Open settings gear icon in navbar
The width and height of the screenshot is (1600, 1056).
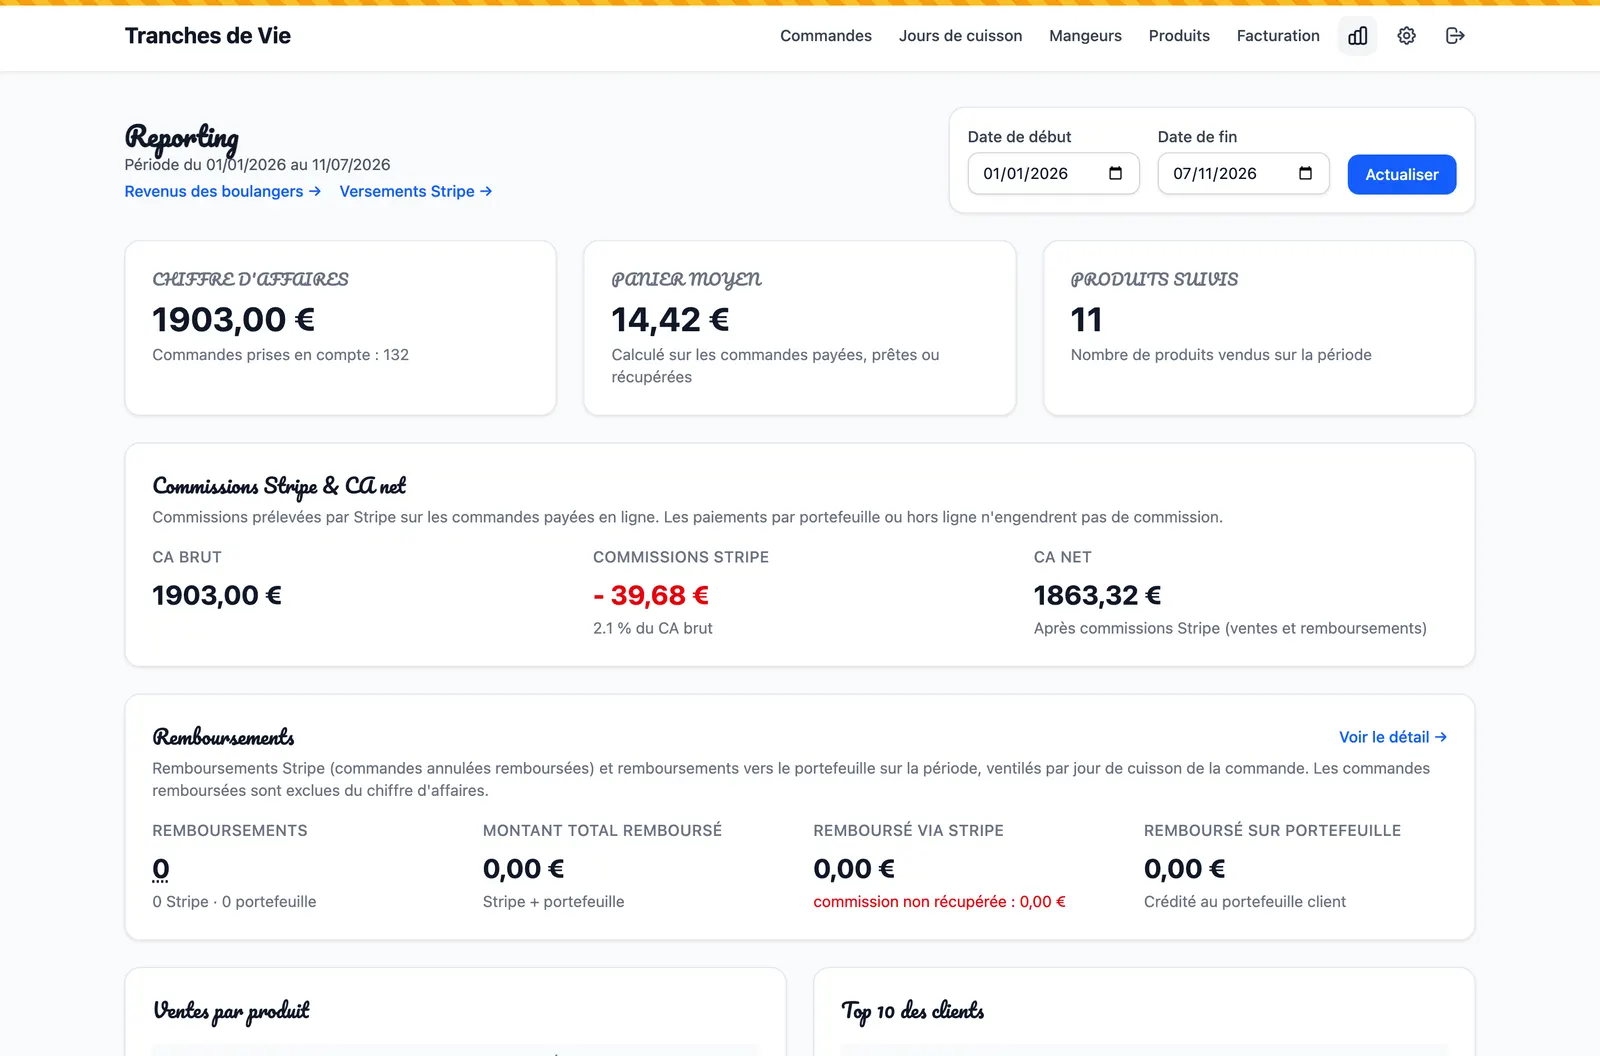click(x=1406, y=36)
